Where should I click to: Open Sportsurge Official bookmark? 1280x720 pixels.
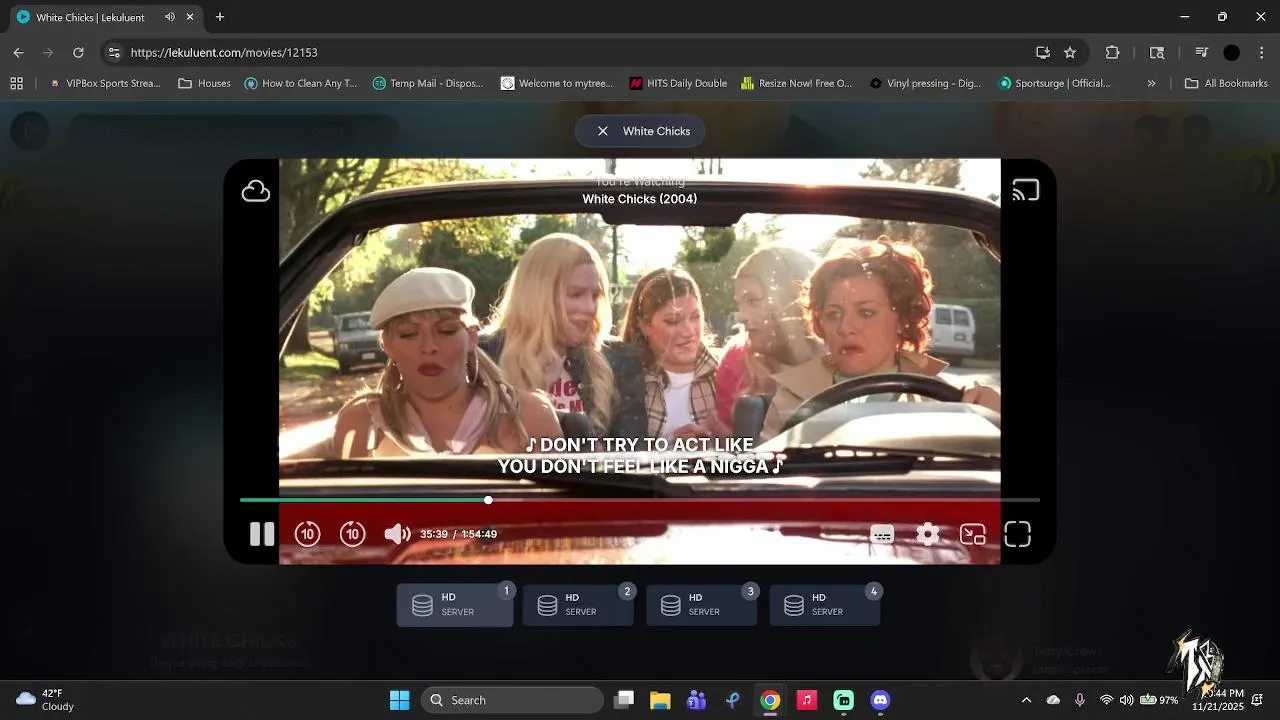point(1055,83)
